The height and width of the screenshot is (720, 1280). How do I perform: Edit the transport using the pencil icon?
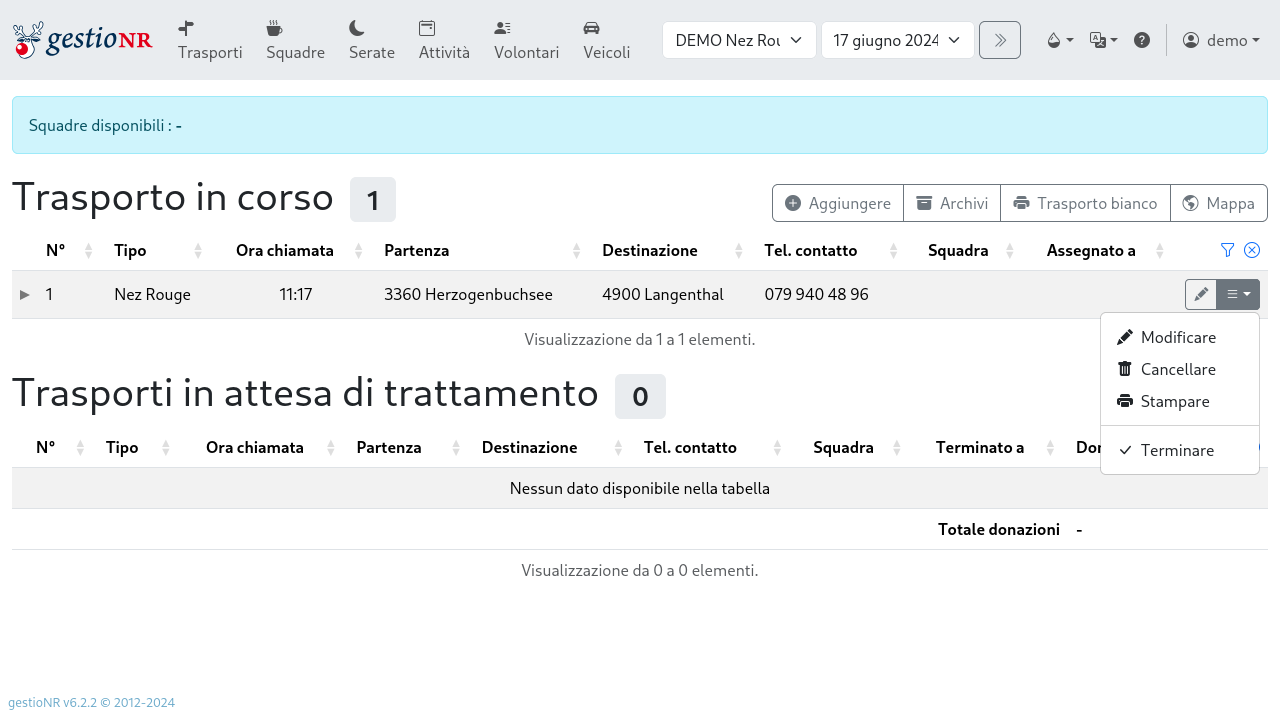tap(1200, 294)
